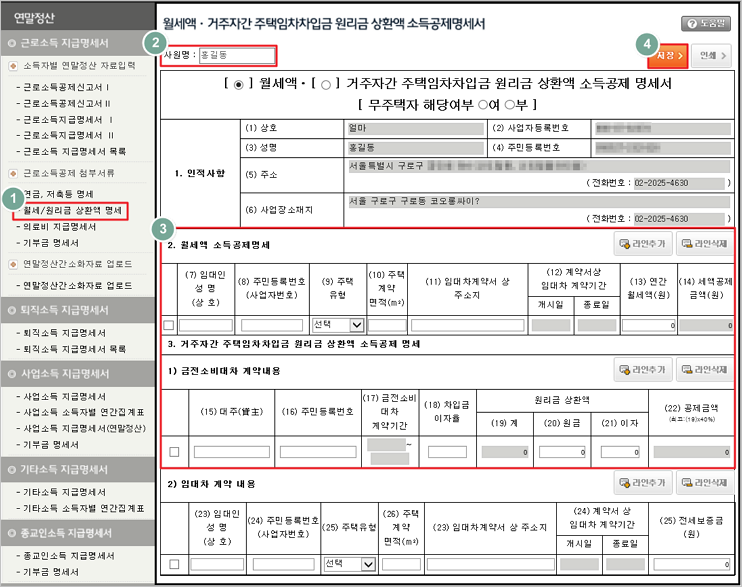Open 근로소득지급명세서 I

coord(68,119)
